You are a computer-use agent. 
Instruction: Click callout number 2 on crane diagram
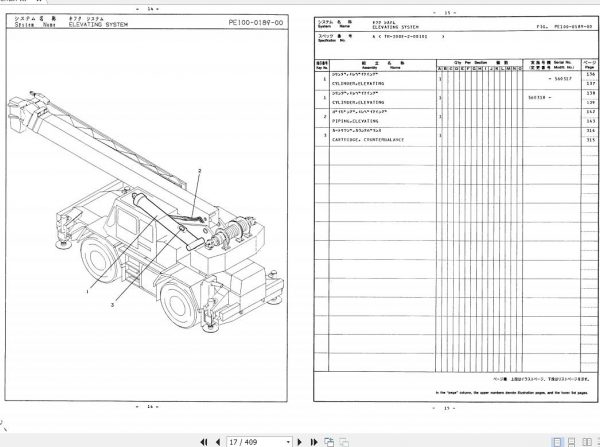[x=199, y=171]
